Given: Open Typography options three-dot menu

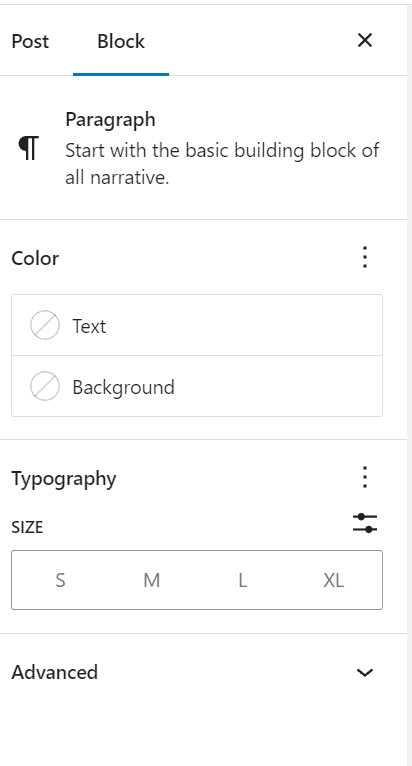Looking at the screenshot, I should 365,477.
